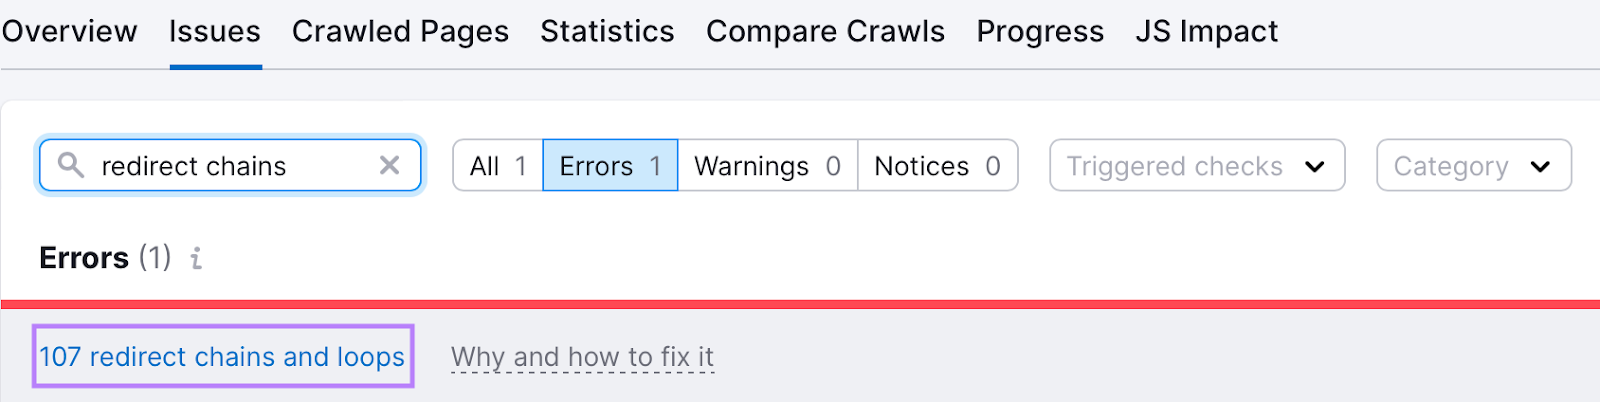Expand the Triggered checks dropdown arrow
The image size is (1600, 402).
1314,166
